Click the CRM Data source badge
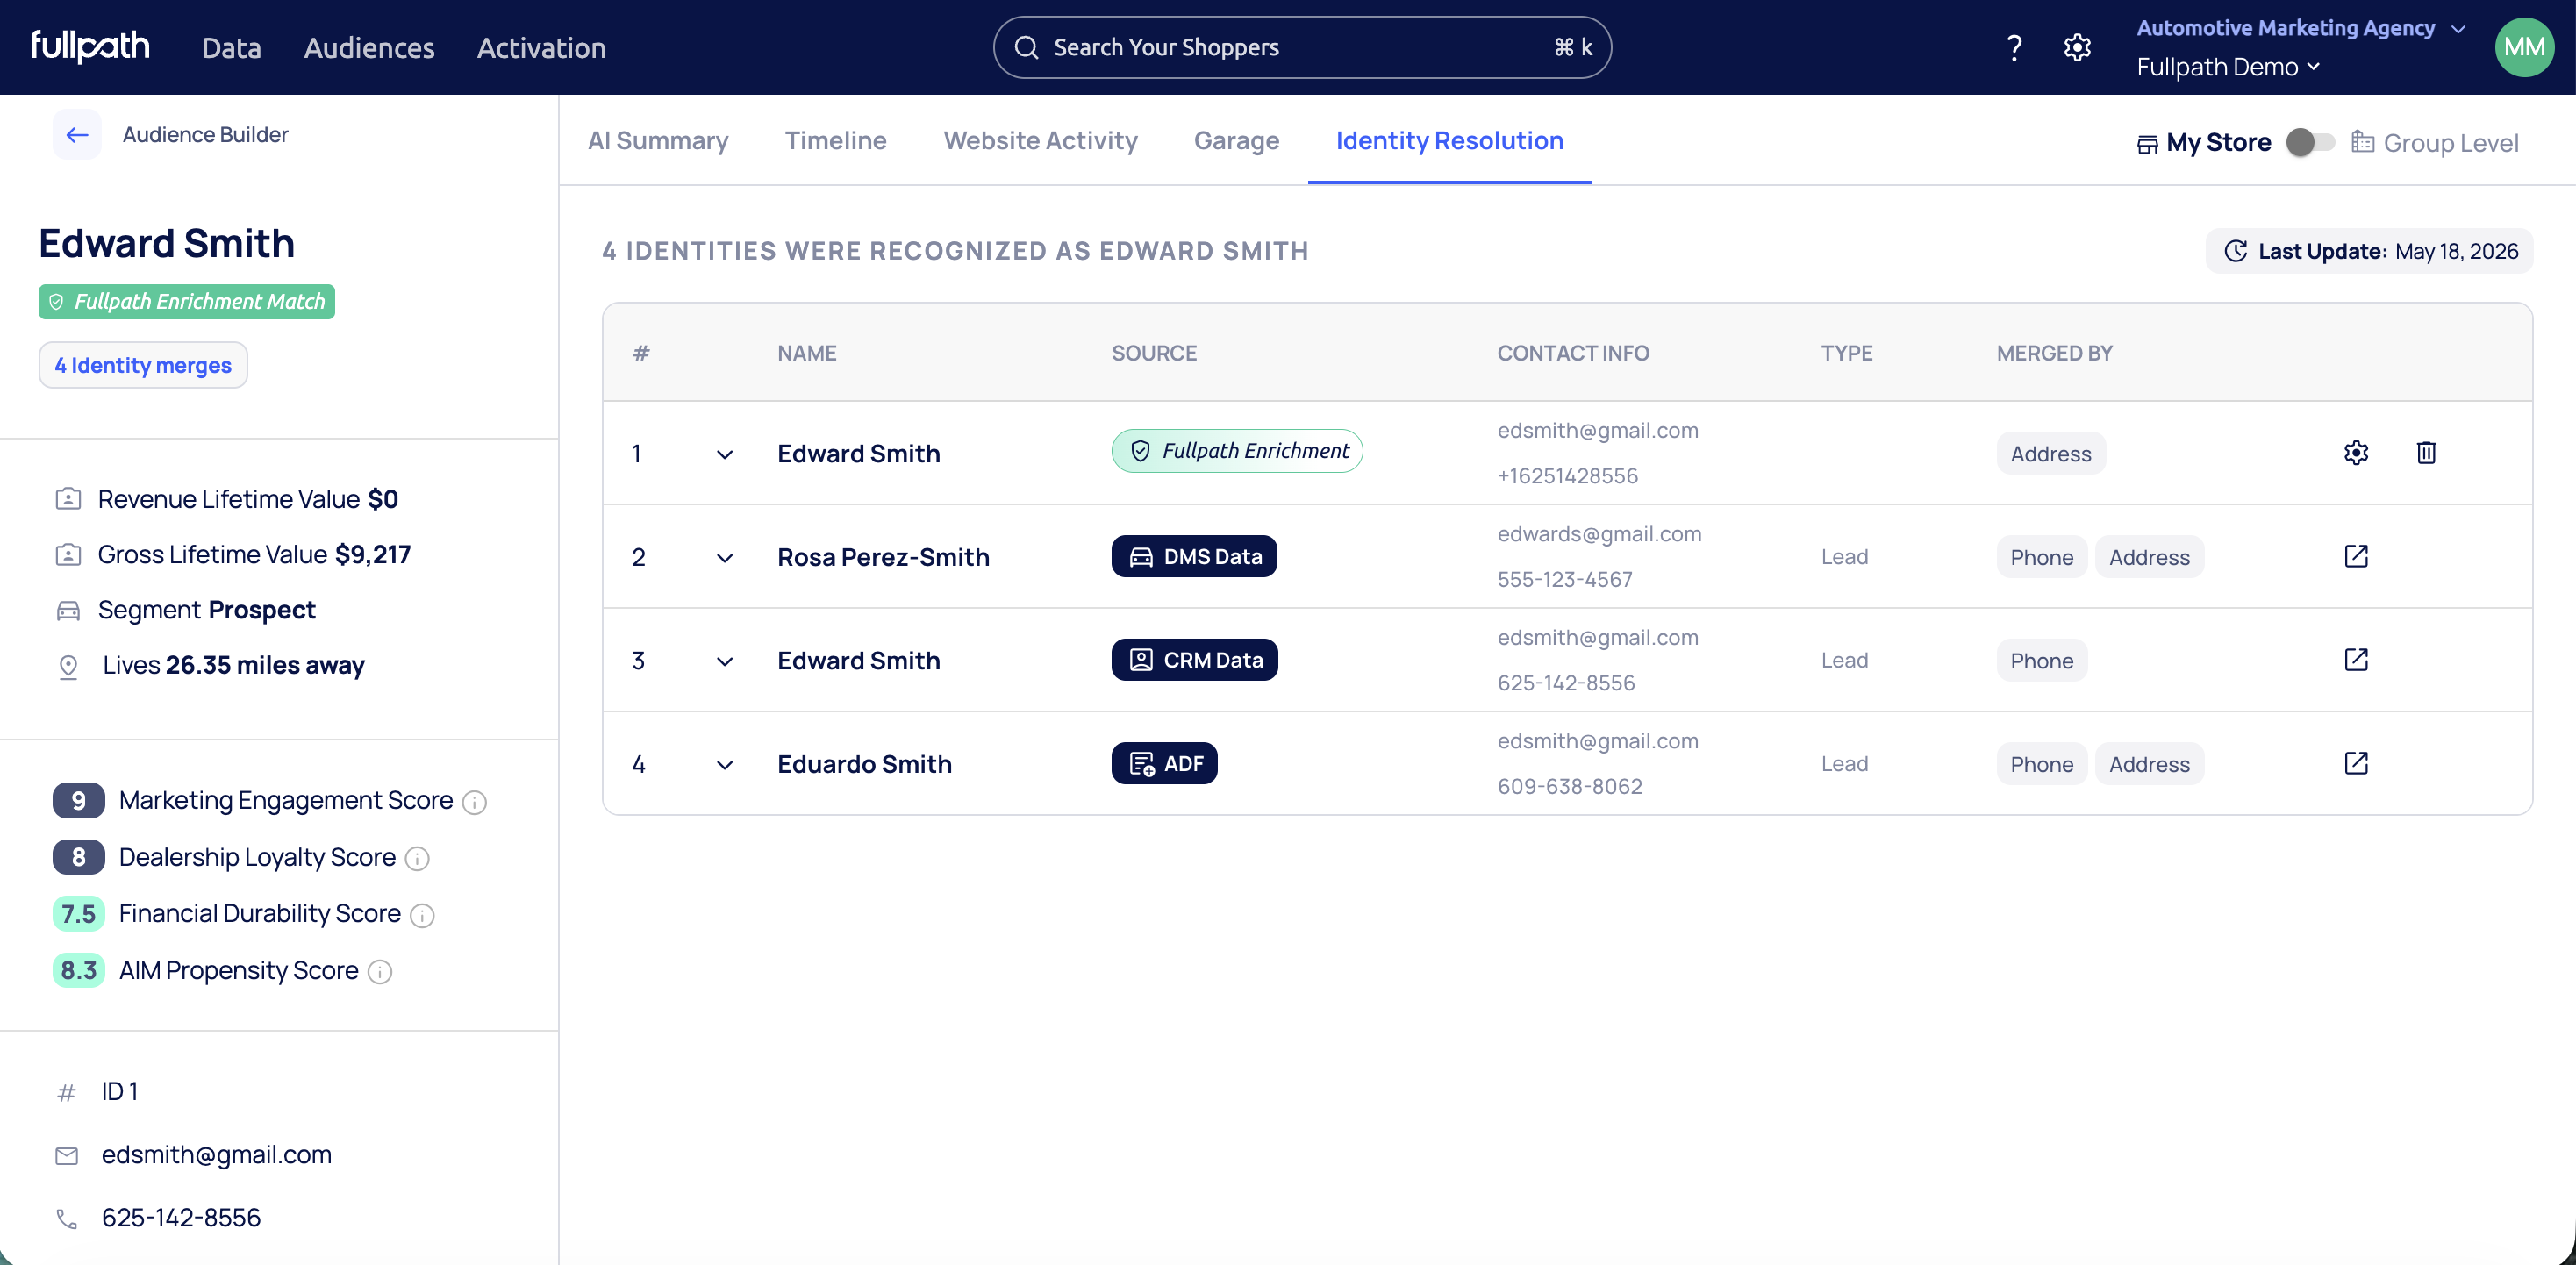 pyautogui.click(x=1194, y=660)
